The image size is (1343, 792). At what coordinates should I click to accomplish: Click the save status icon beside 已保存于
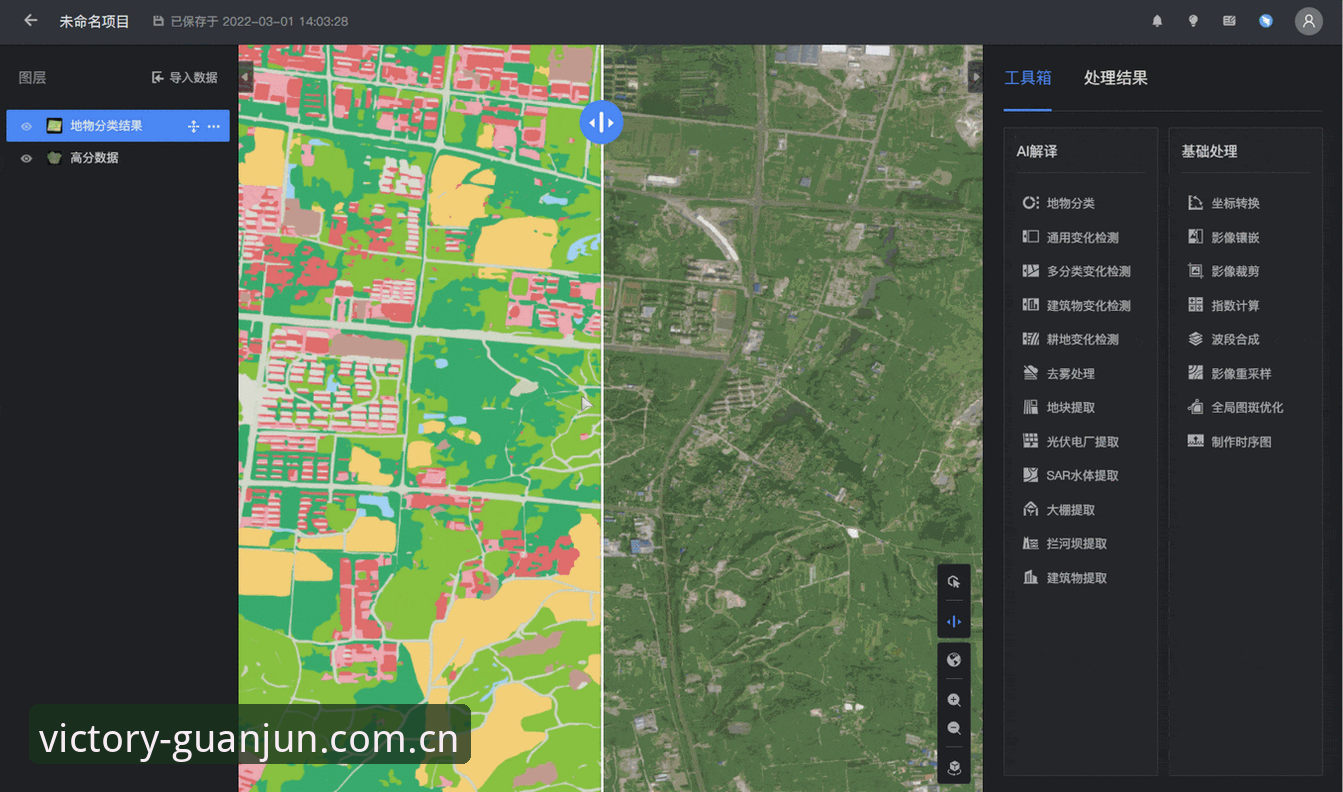158,21
